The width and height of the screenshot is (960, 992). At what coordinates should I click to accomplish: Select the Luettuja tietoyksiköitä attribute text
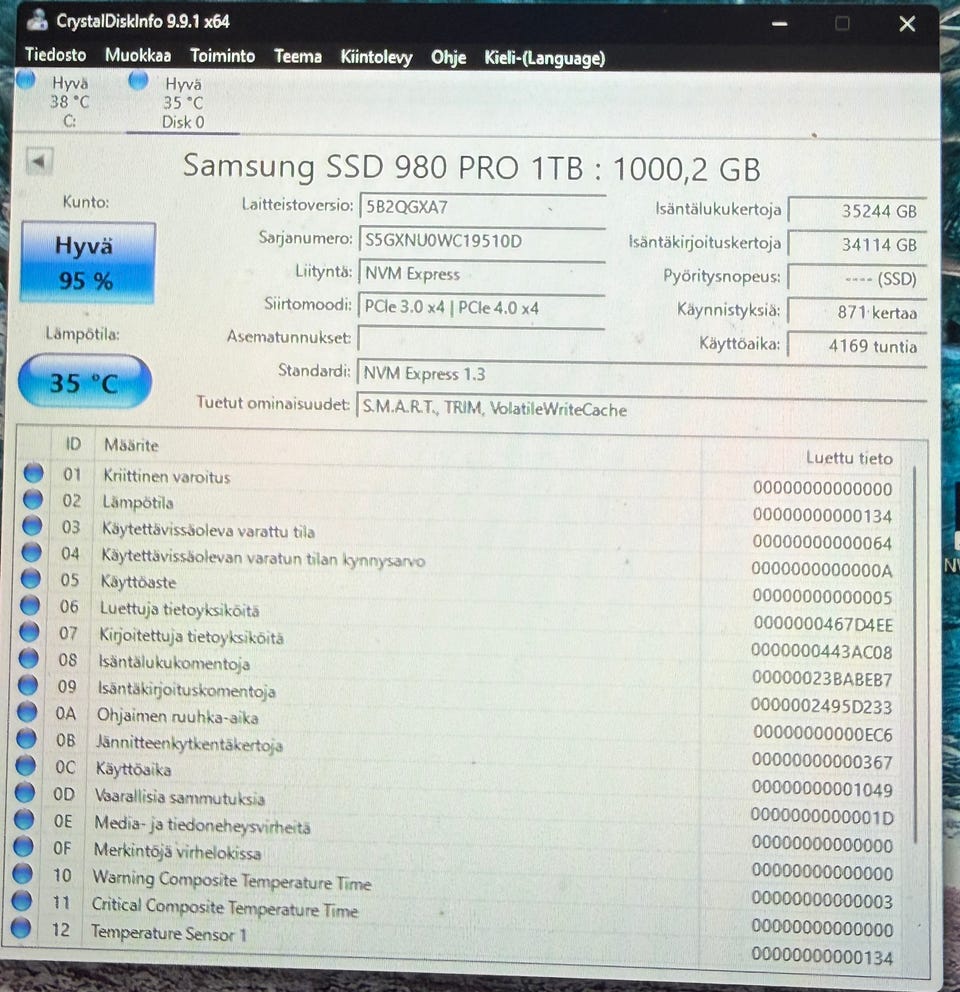(x=180, y=609)
